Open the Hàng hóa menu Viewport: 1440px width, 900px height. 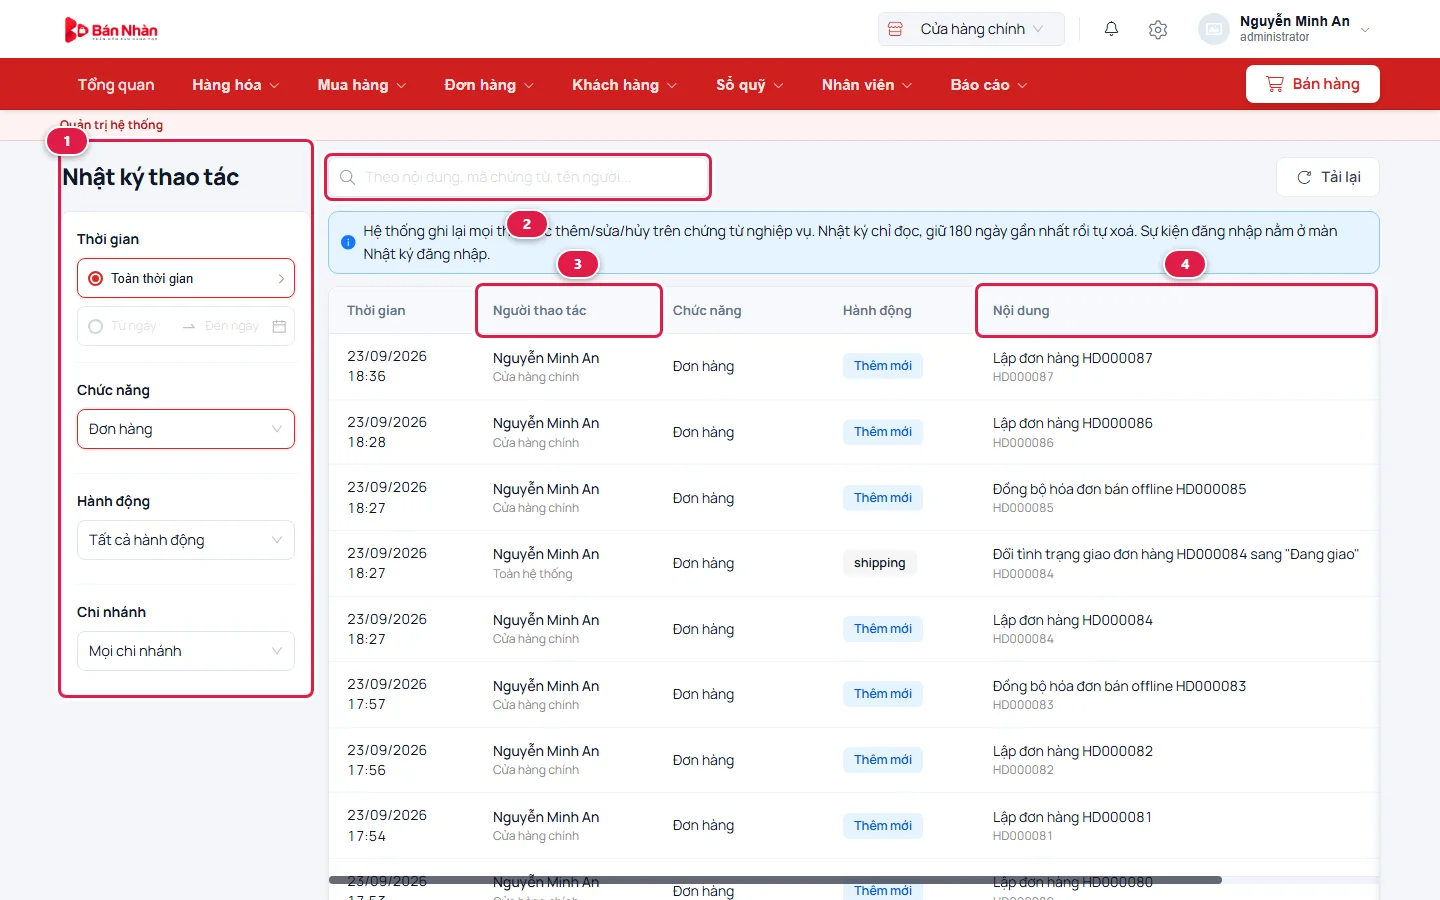236,85
